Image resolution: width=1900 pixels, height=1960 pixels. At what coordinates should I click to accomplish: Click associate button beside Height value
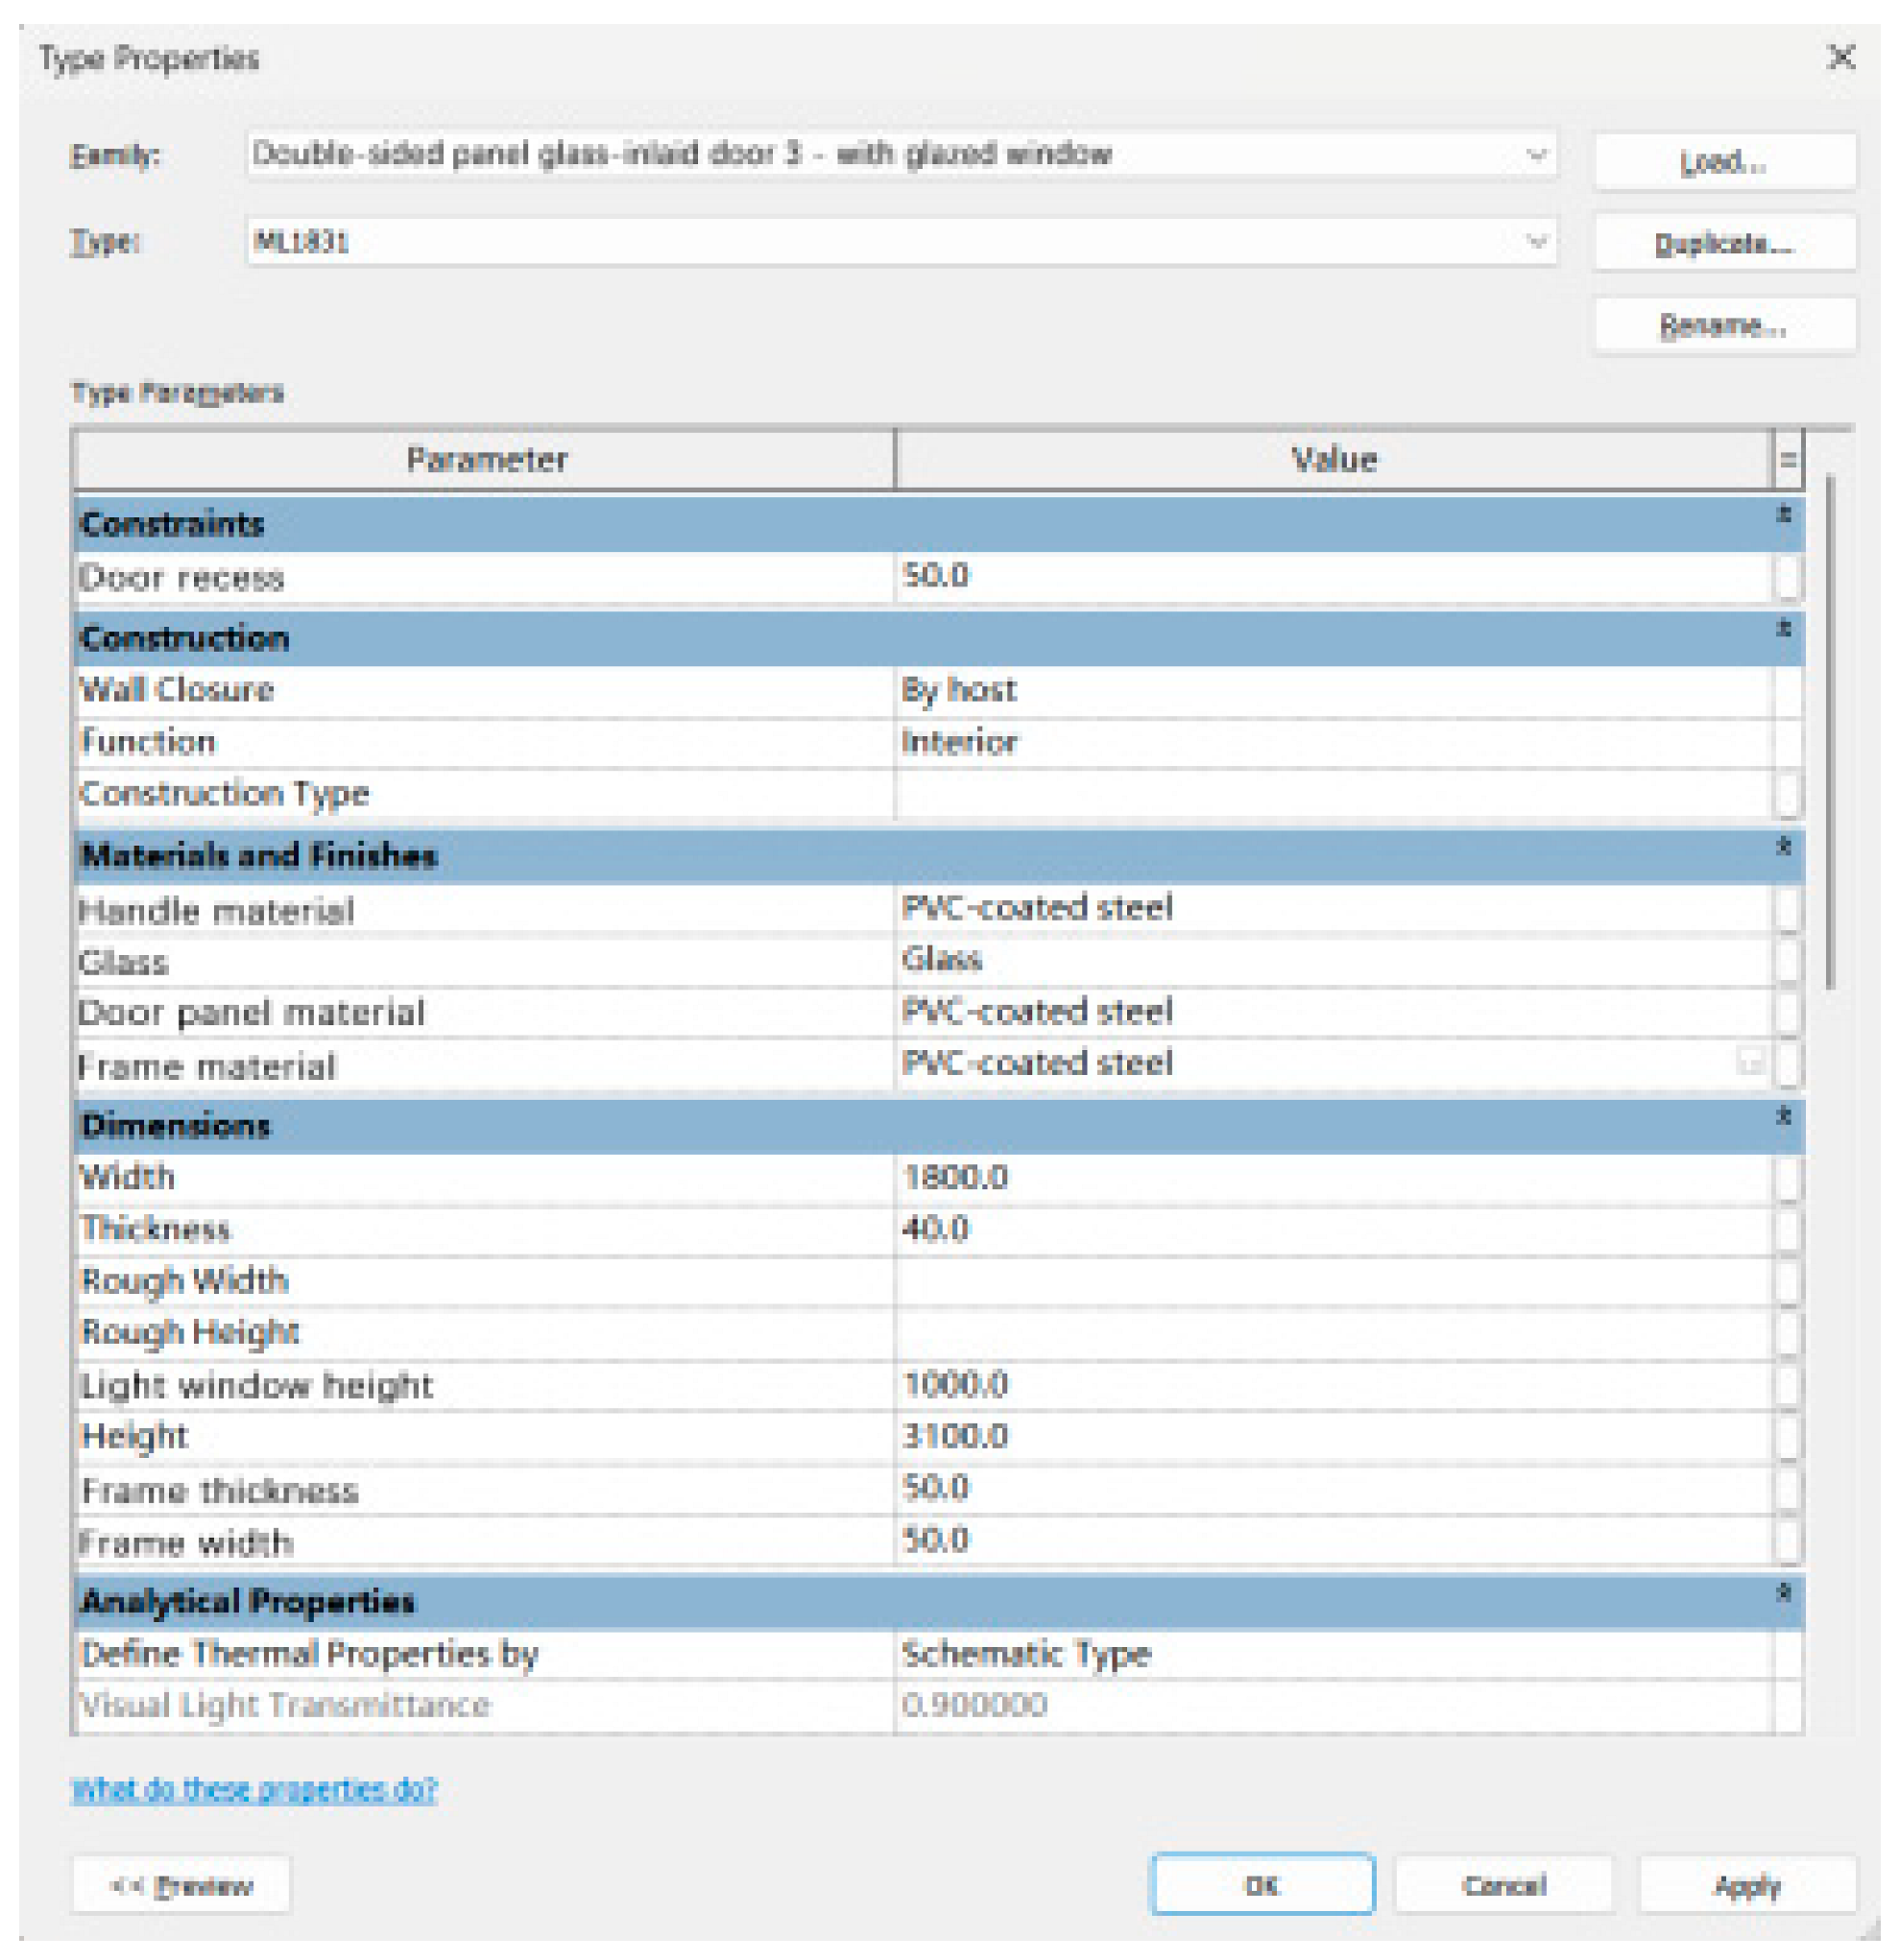click(x=1788, y=1437)
